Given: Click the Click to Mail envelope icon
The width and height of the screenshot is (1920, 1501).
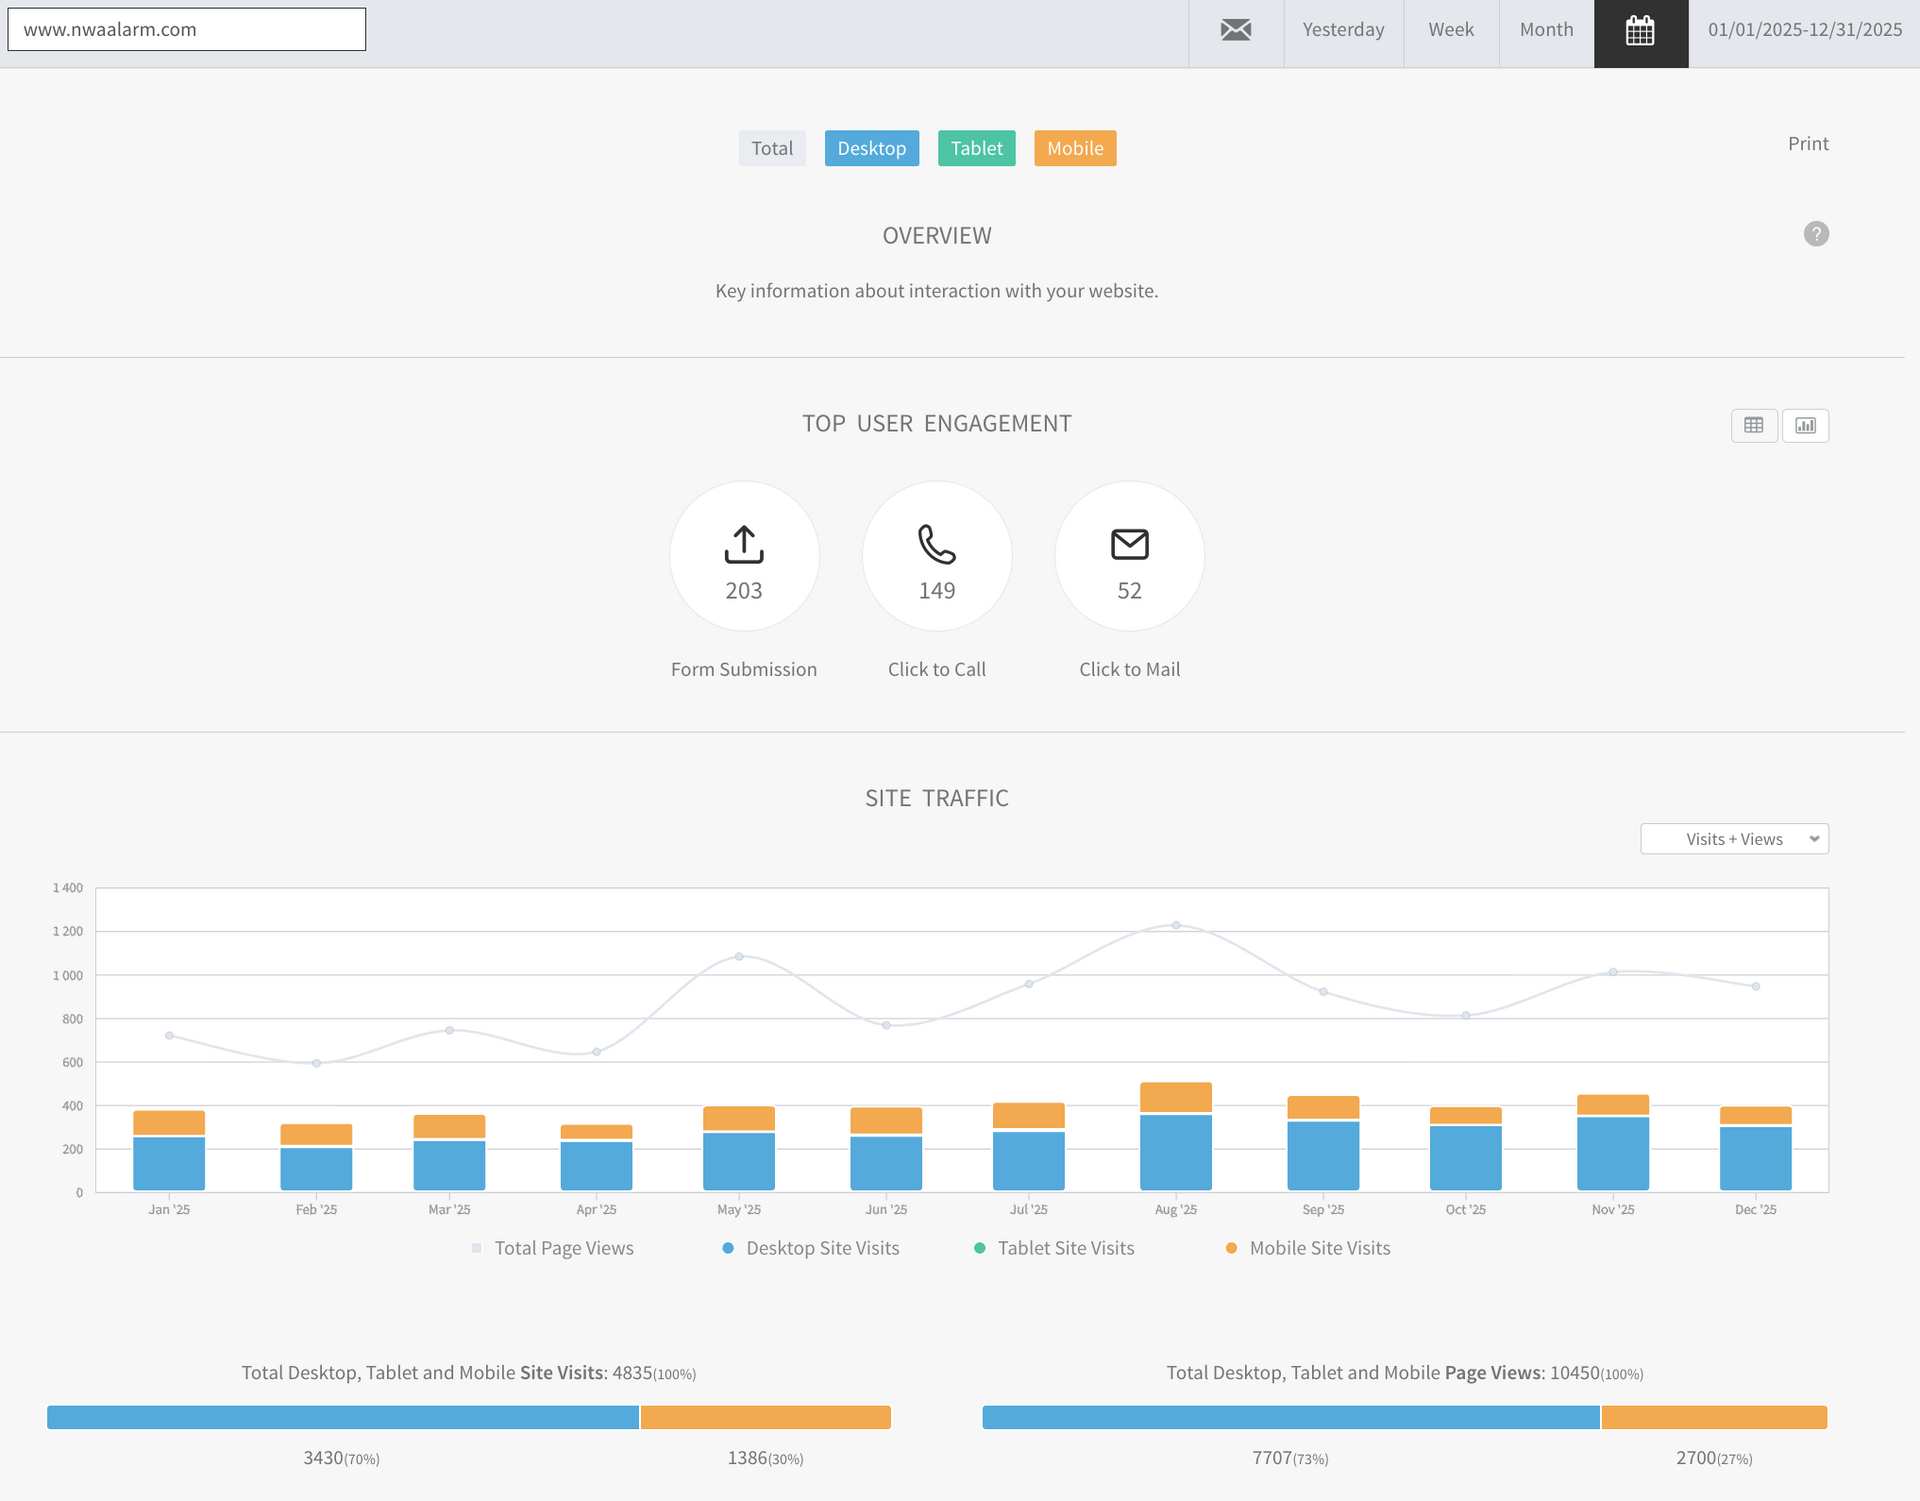Looking at the screenshot, I should [x=1130, y=545].
